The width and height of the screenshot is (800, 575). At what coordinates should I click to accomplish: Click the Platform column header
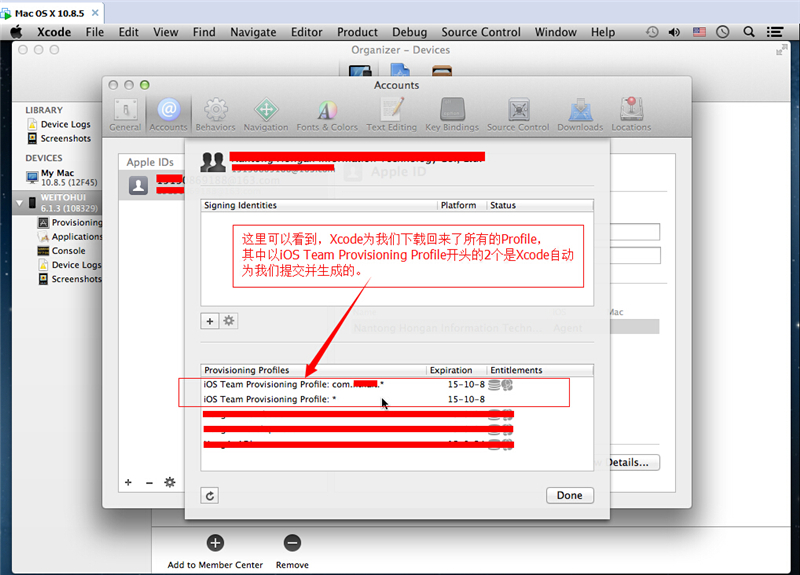(x=462, y=205)
